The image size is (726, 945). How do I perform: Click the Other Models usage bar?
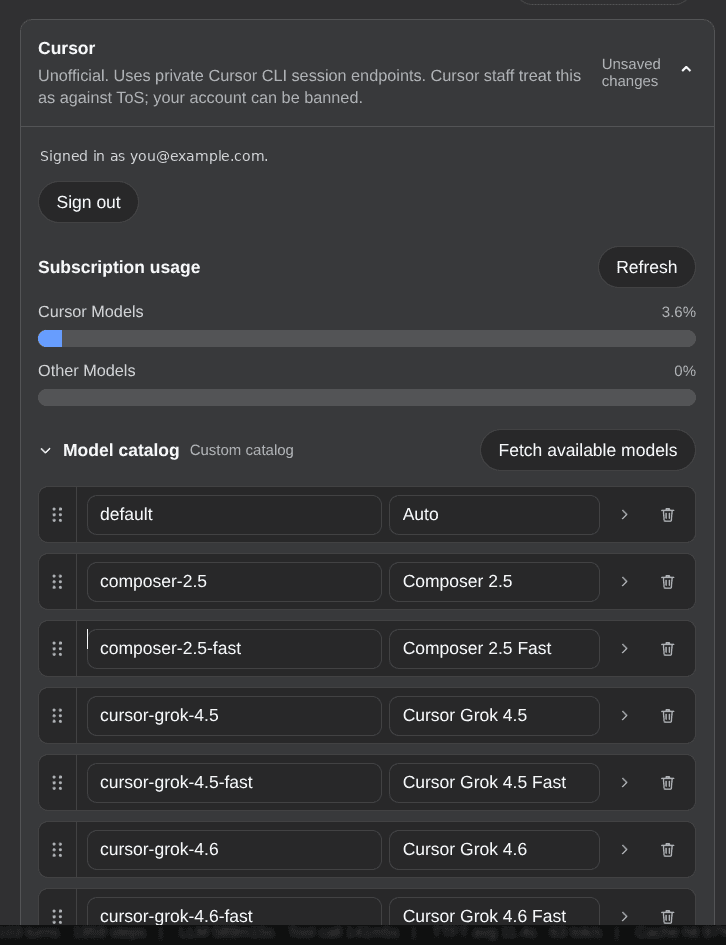[367, 397]
